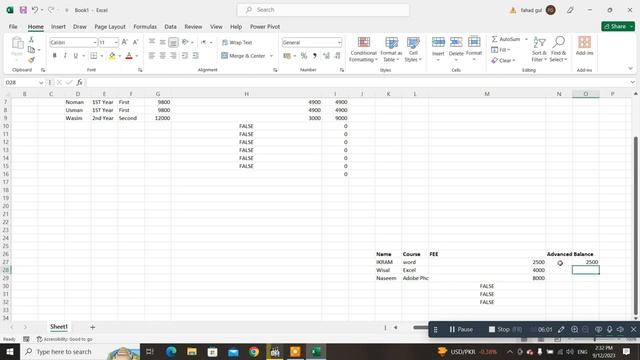Toggle Underline formatting
This screenshot has width=640, height=360.
click(x=76, y=56)
